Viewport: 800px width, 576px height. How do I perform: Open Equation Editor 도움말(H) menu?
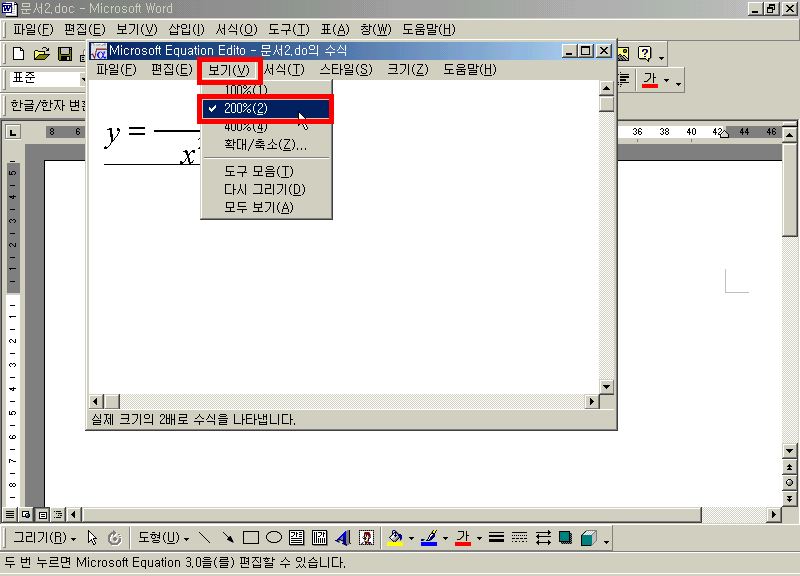(469, 69)
